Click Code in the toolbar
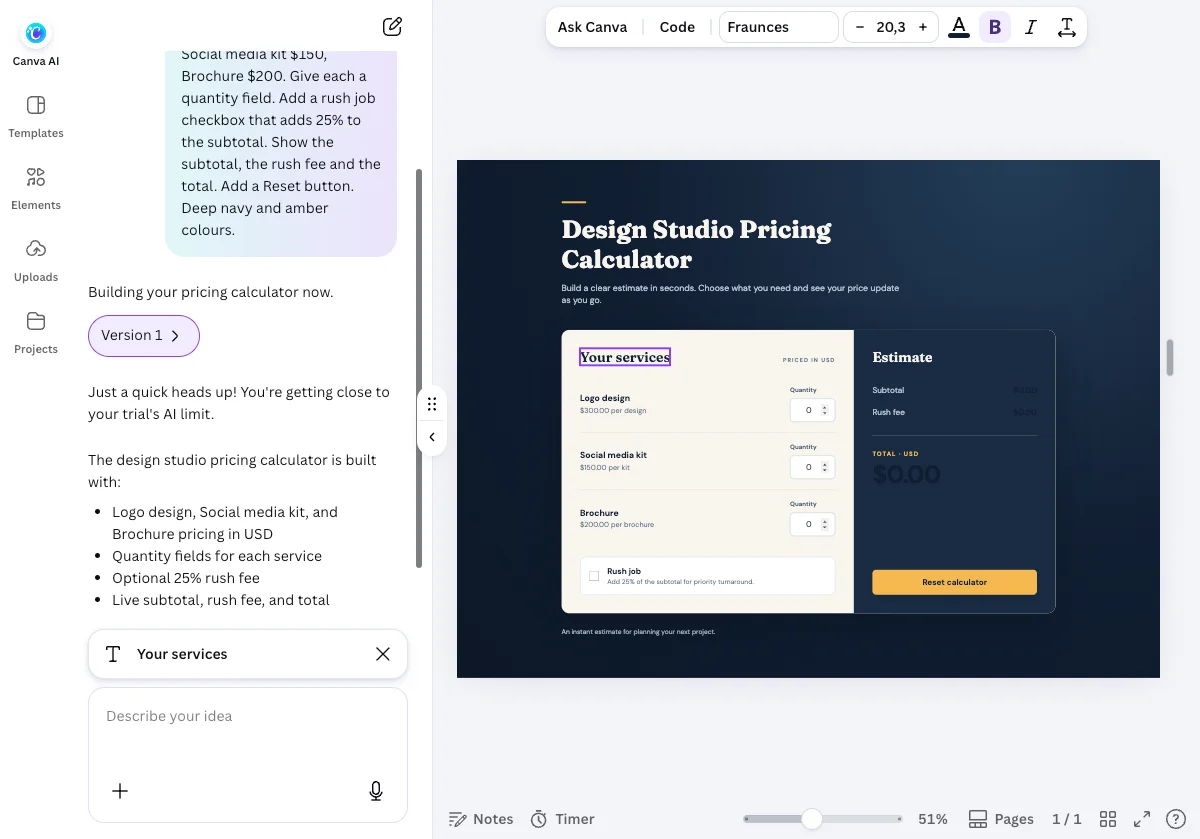 [677, 27]
